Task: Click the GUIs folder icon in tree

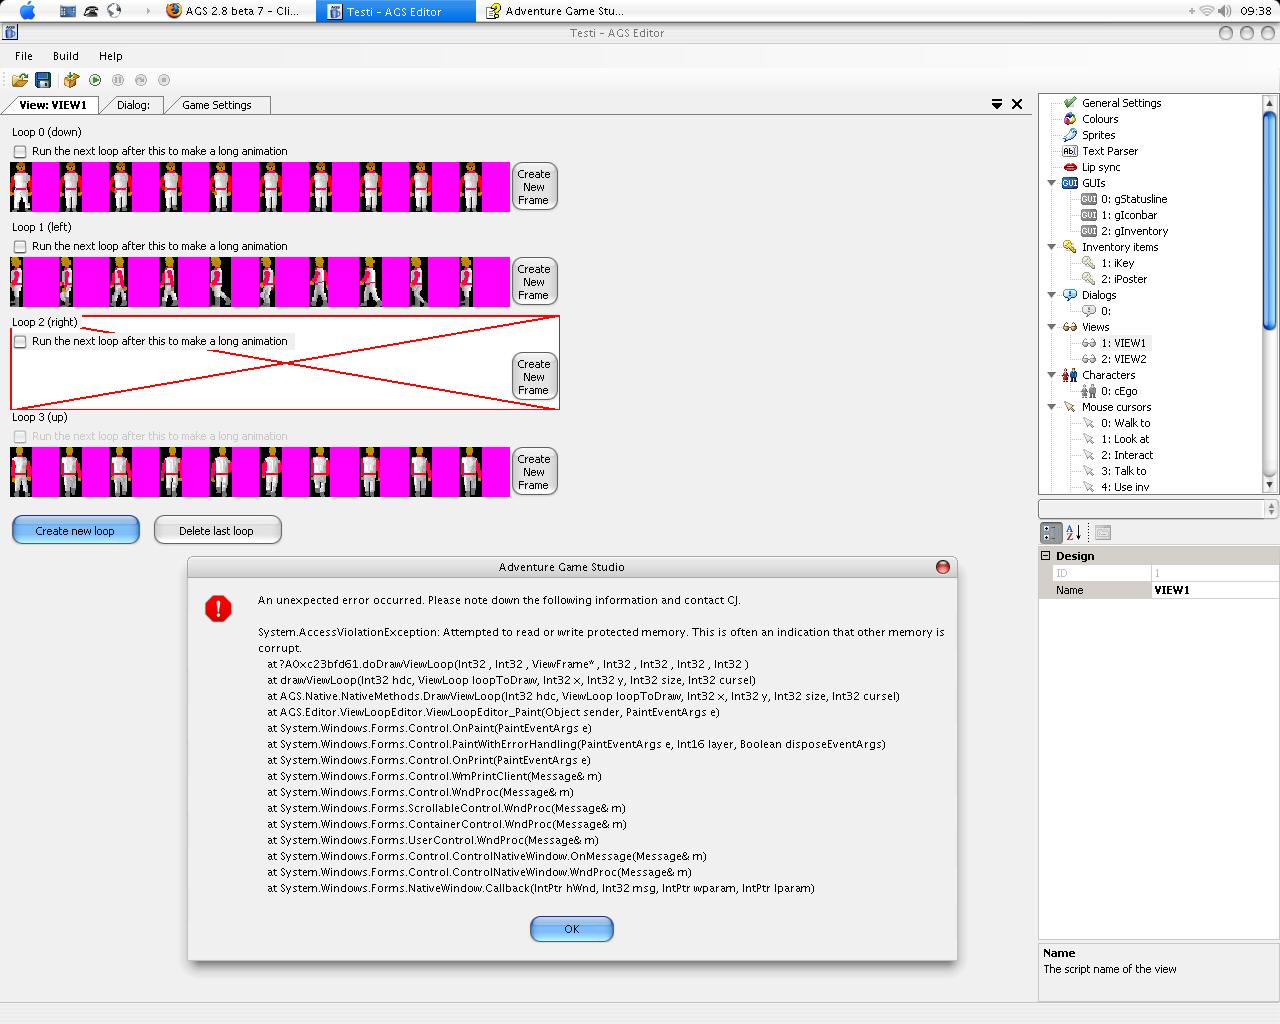Action: 1070,183
